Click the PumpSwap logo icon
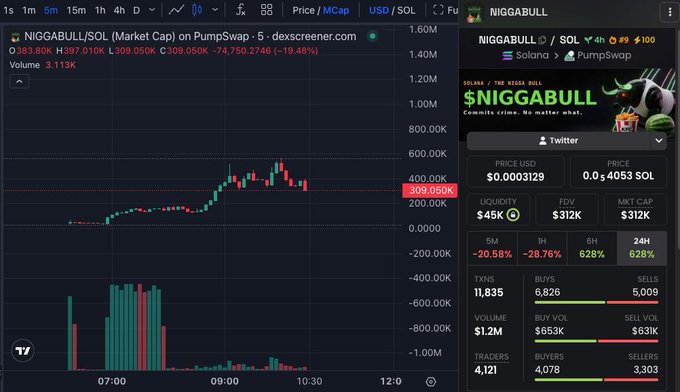This screenshot has height=392, width=680. (x=569, y=56)
